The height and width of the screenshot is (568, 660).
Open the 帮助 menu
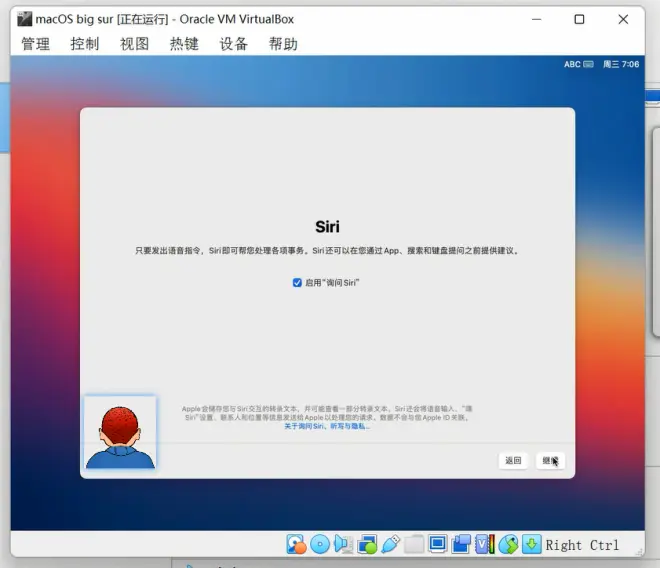coord(283,44)
